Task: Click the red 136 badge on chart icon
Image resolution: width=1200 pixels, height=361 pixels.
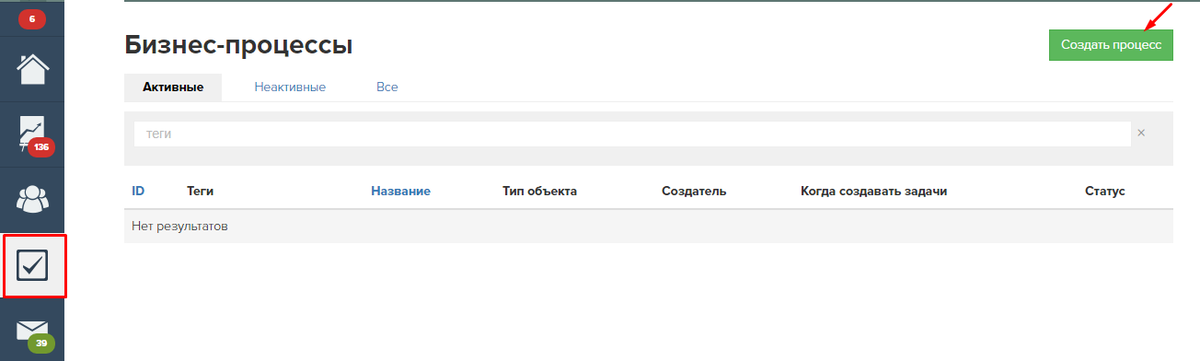Action: [x=41, y=147]
